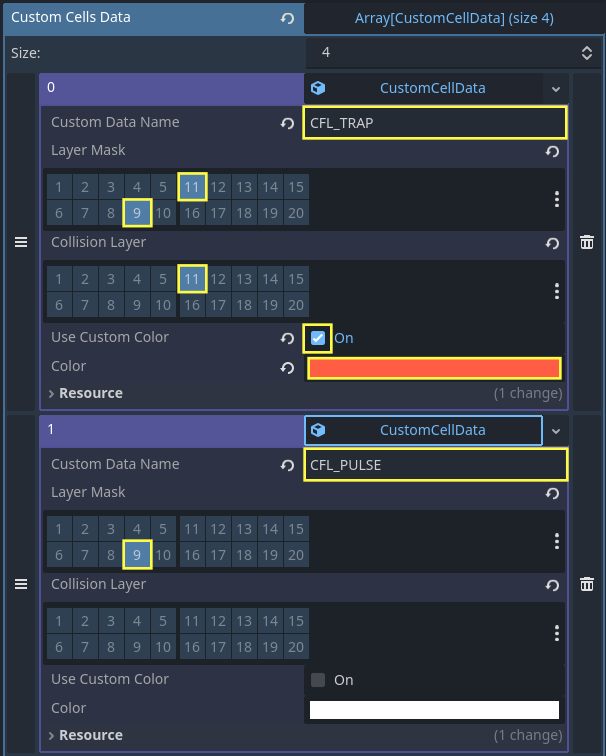Click the CustomCellData resource button of element 1

click(423, 430)
